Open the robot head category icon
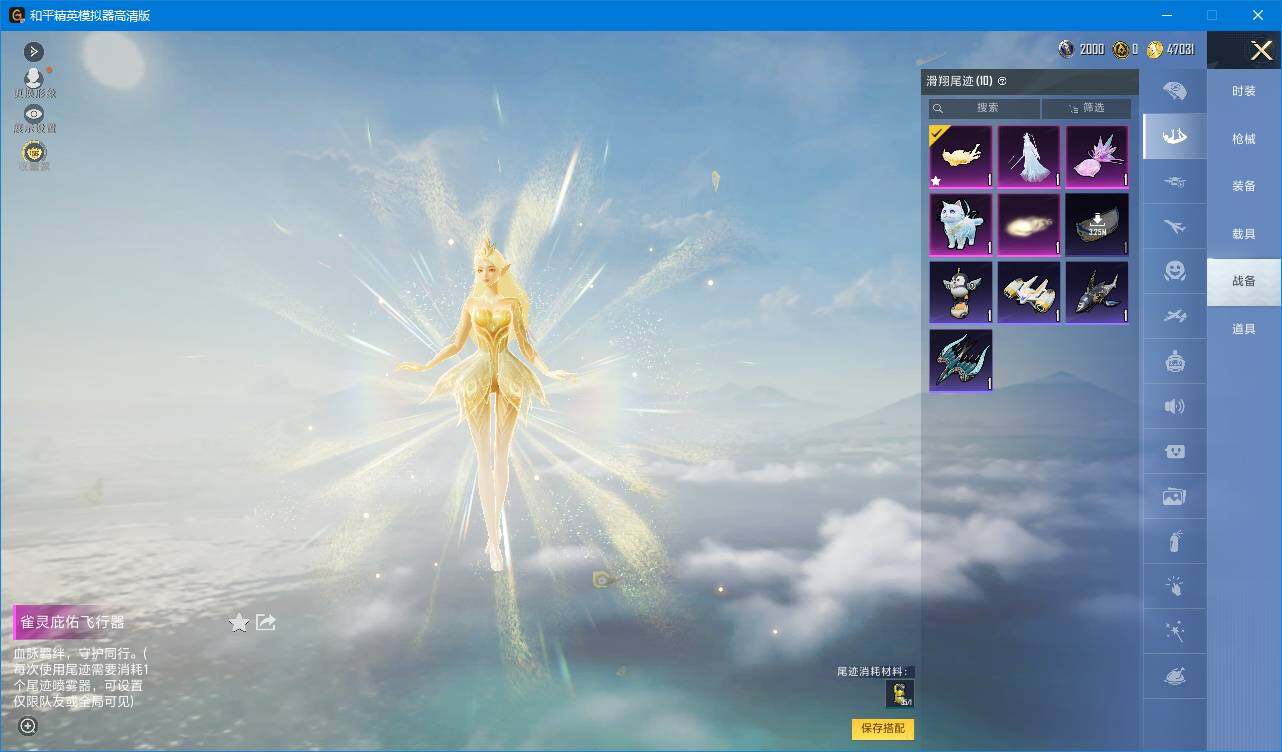1282x752 pixels. tap(1175, 361)
